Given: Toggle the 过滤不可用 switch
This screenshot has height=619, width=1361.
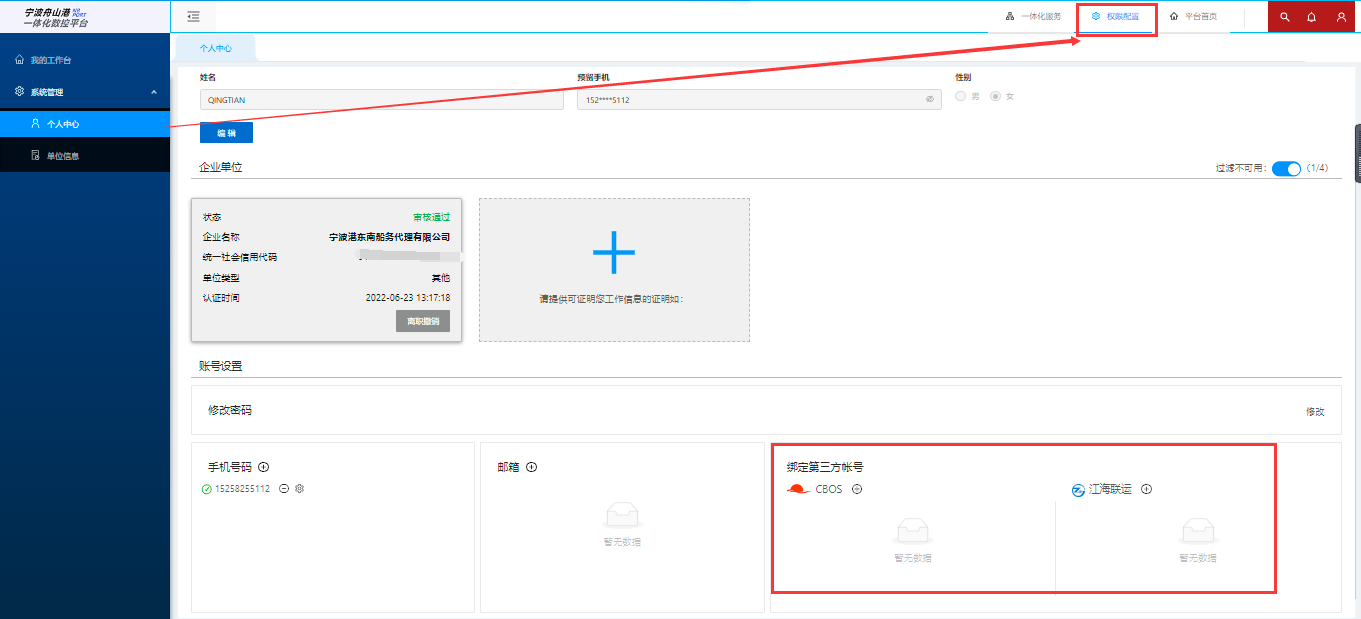Looking at the screenshot, I should [x=1286, y=168].
